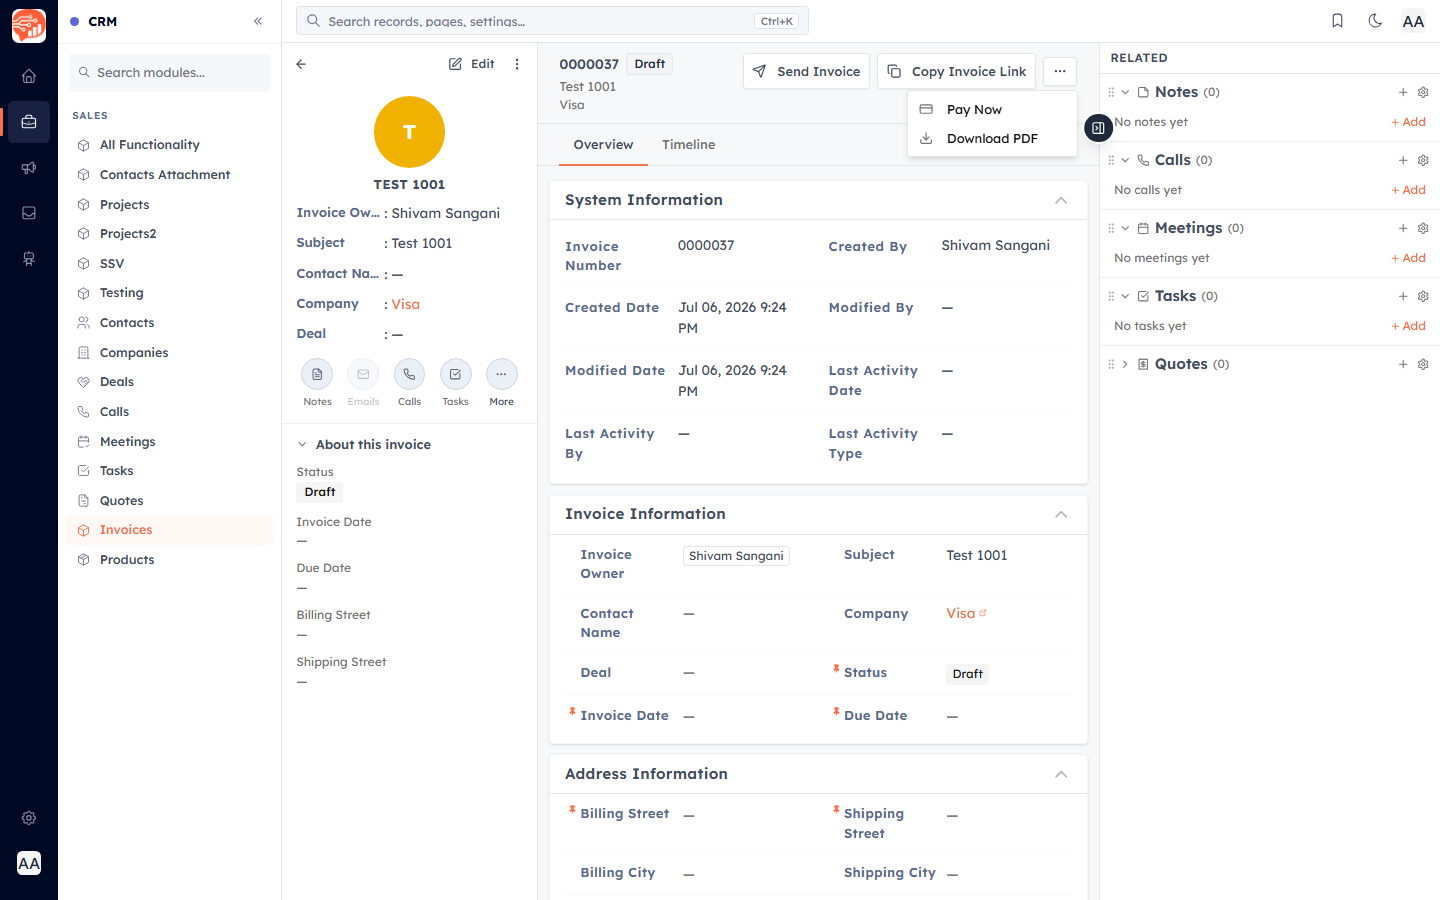
Task: Click the Copy Invoice Link button
Action: 956,71
